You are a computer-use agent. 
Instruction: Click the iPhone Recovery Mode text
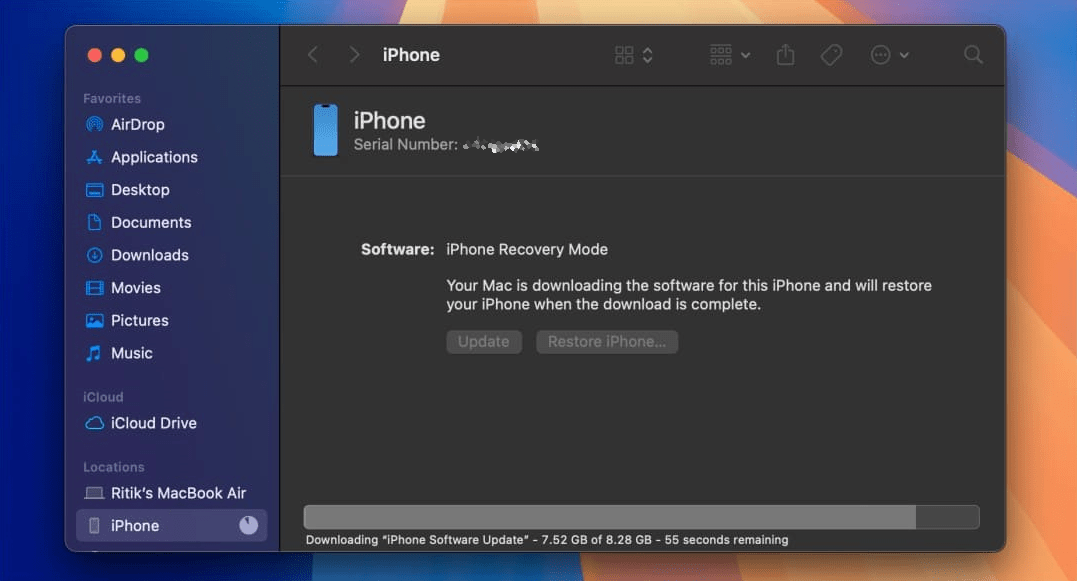[527, 249]
